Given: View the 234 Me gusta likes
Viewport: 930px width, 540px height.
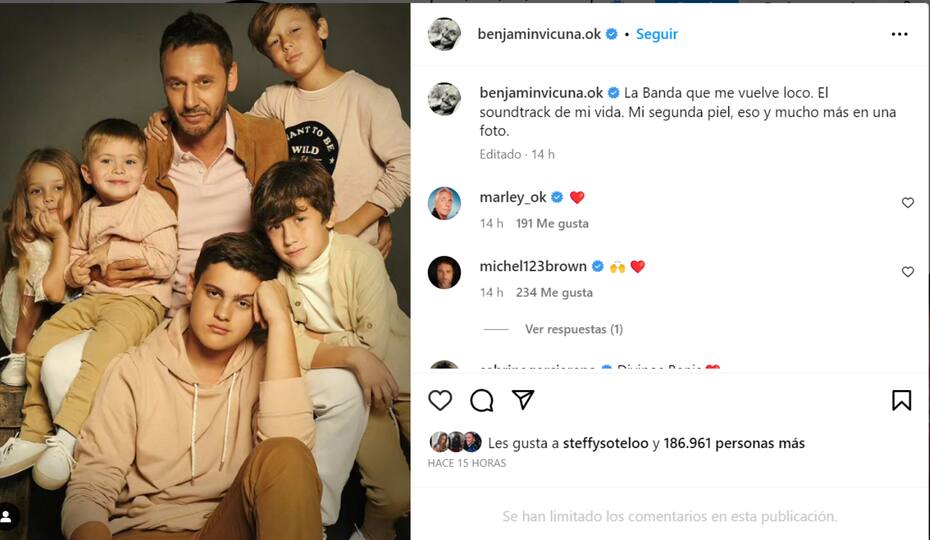Looking at the screenshot, I should [x=554, y=292].
